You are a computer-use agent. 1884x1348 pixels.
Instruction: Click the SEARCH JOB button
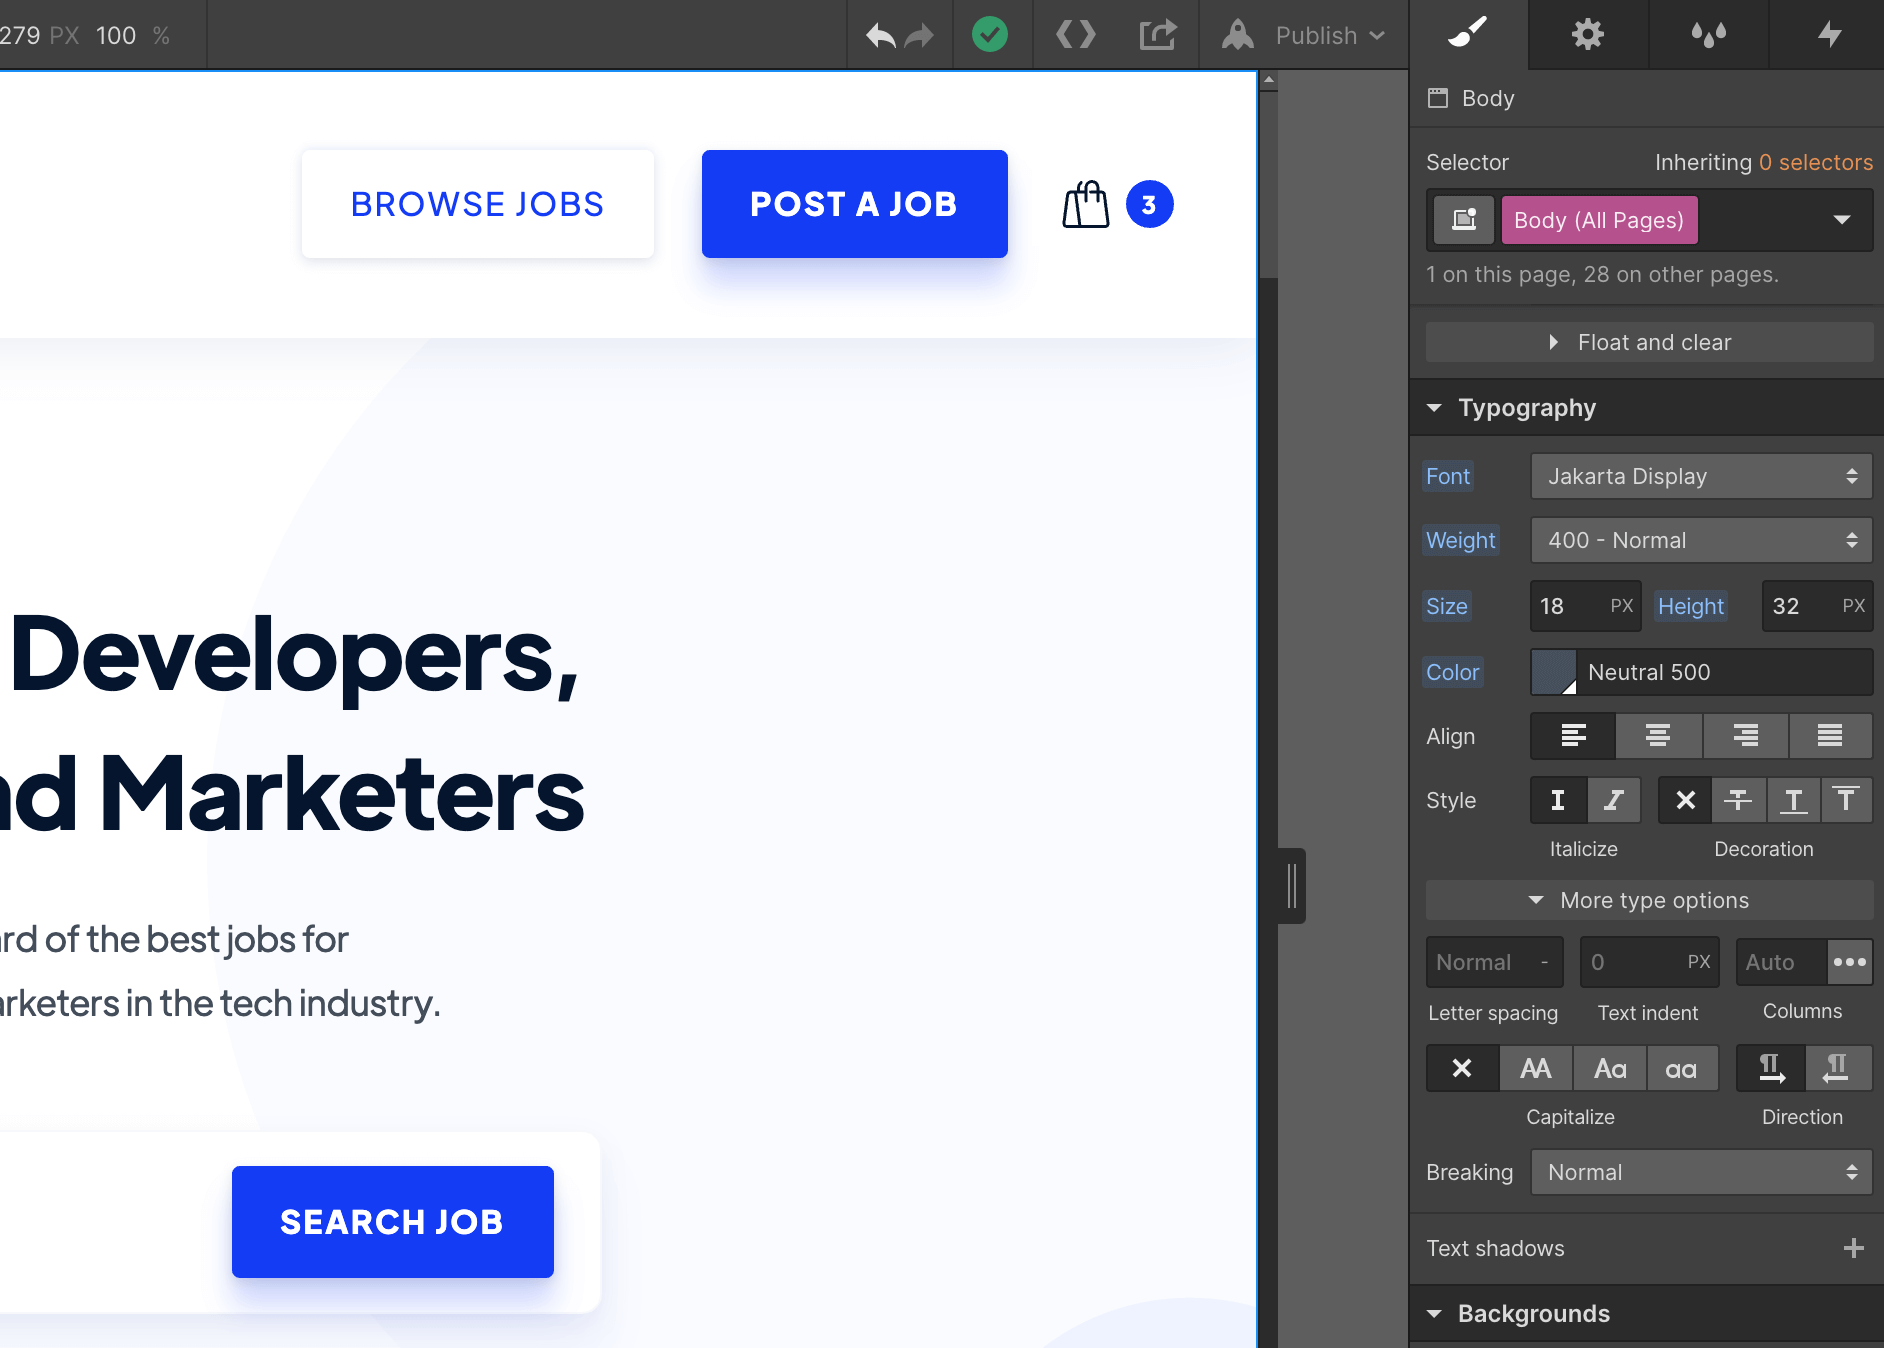[392, 1222]
